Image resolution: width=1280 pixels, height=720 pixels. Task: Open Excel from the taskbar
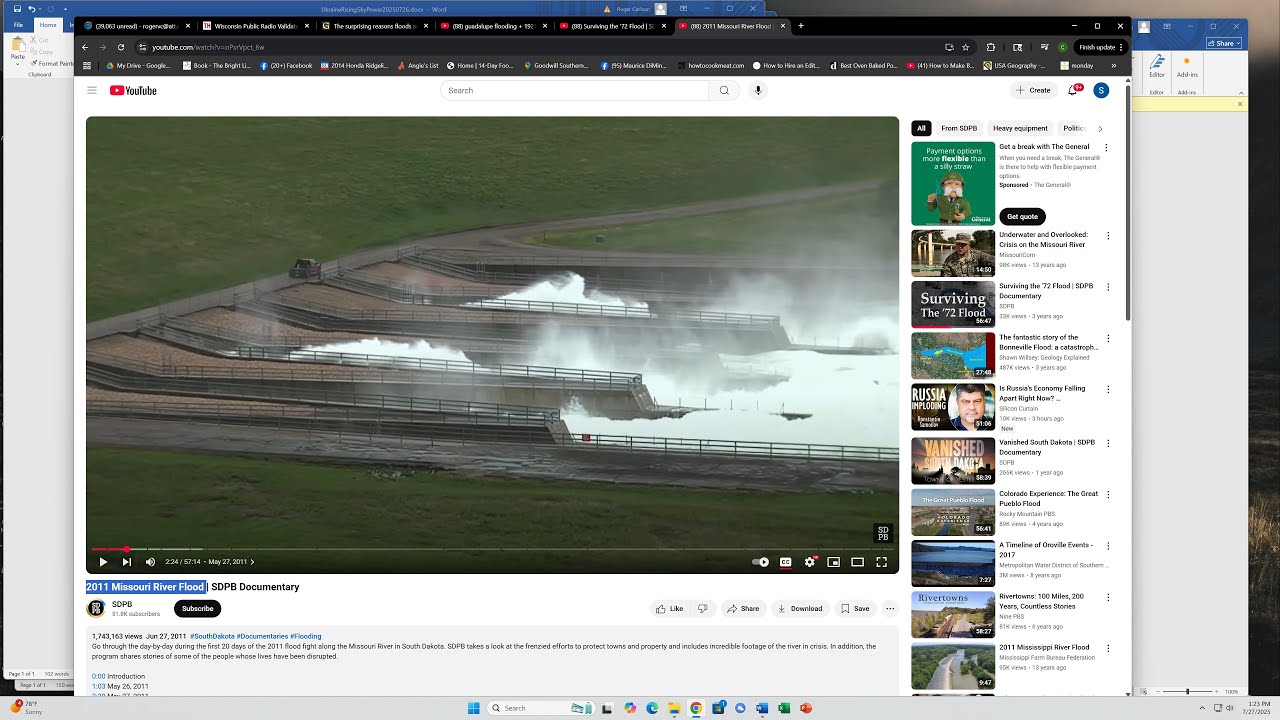(x=784, y=708)
